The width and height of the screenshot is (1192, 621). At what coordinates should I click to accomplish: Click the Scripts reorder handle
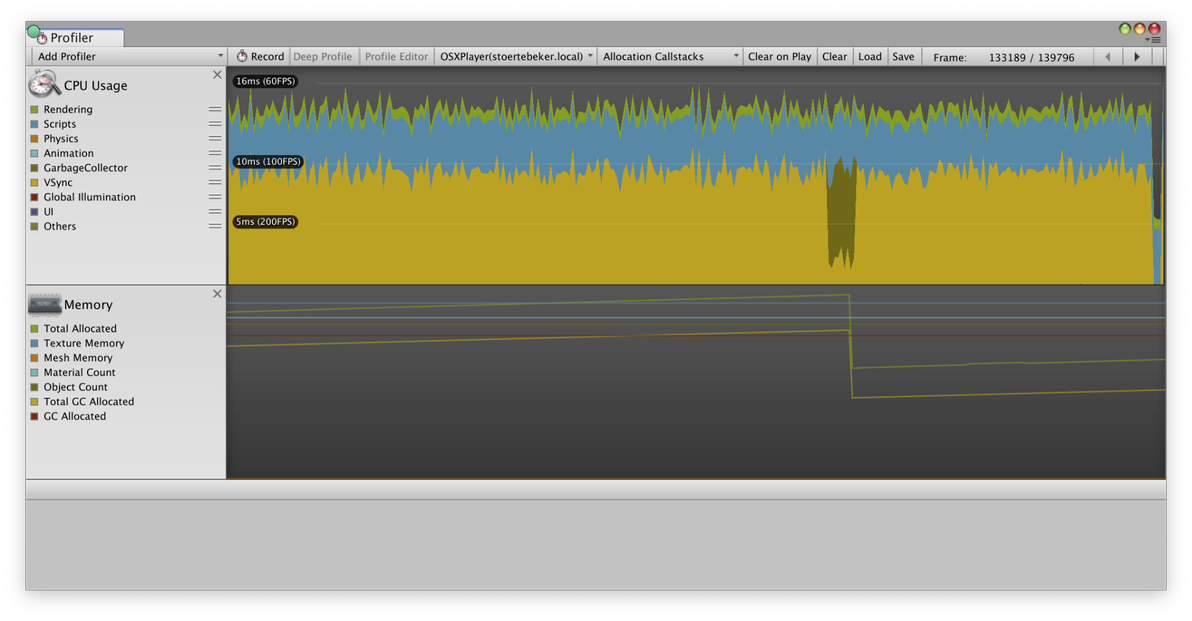(215, 124)
